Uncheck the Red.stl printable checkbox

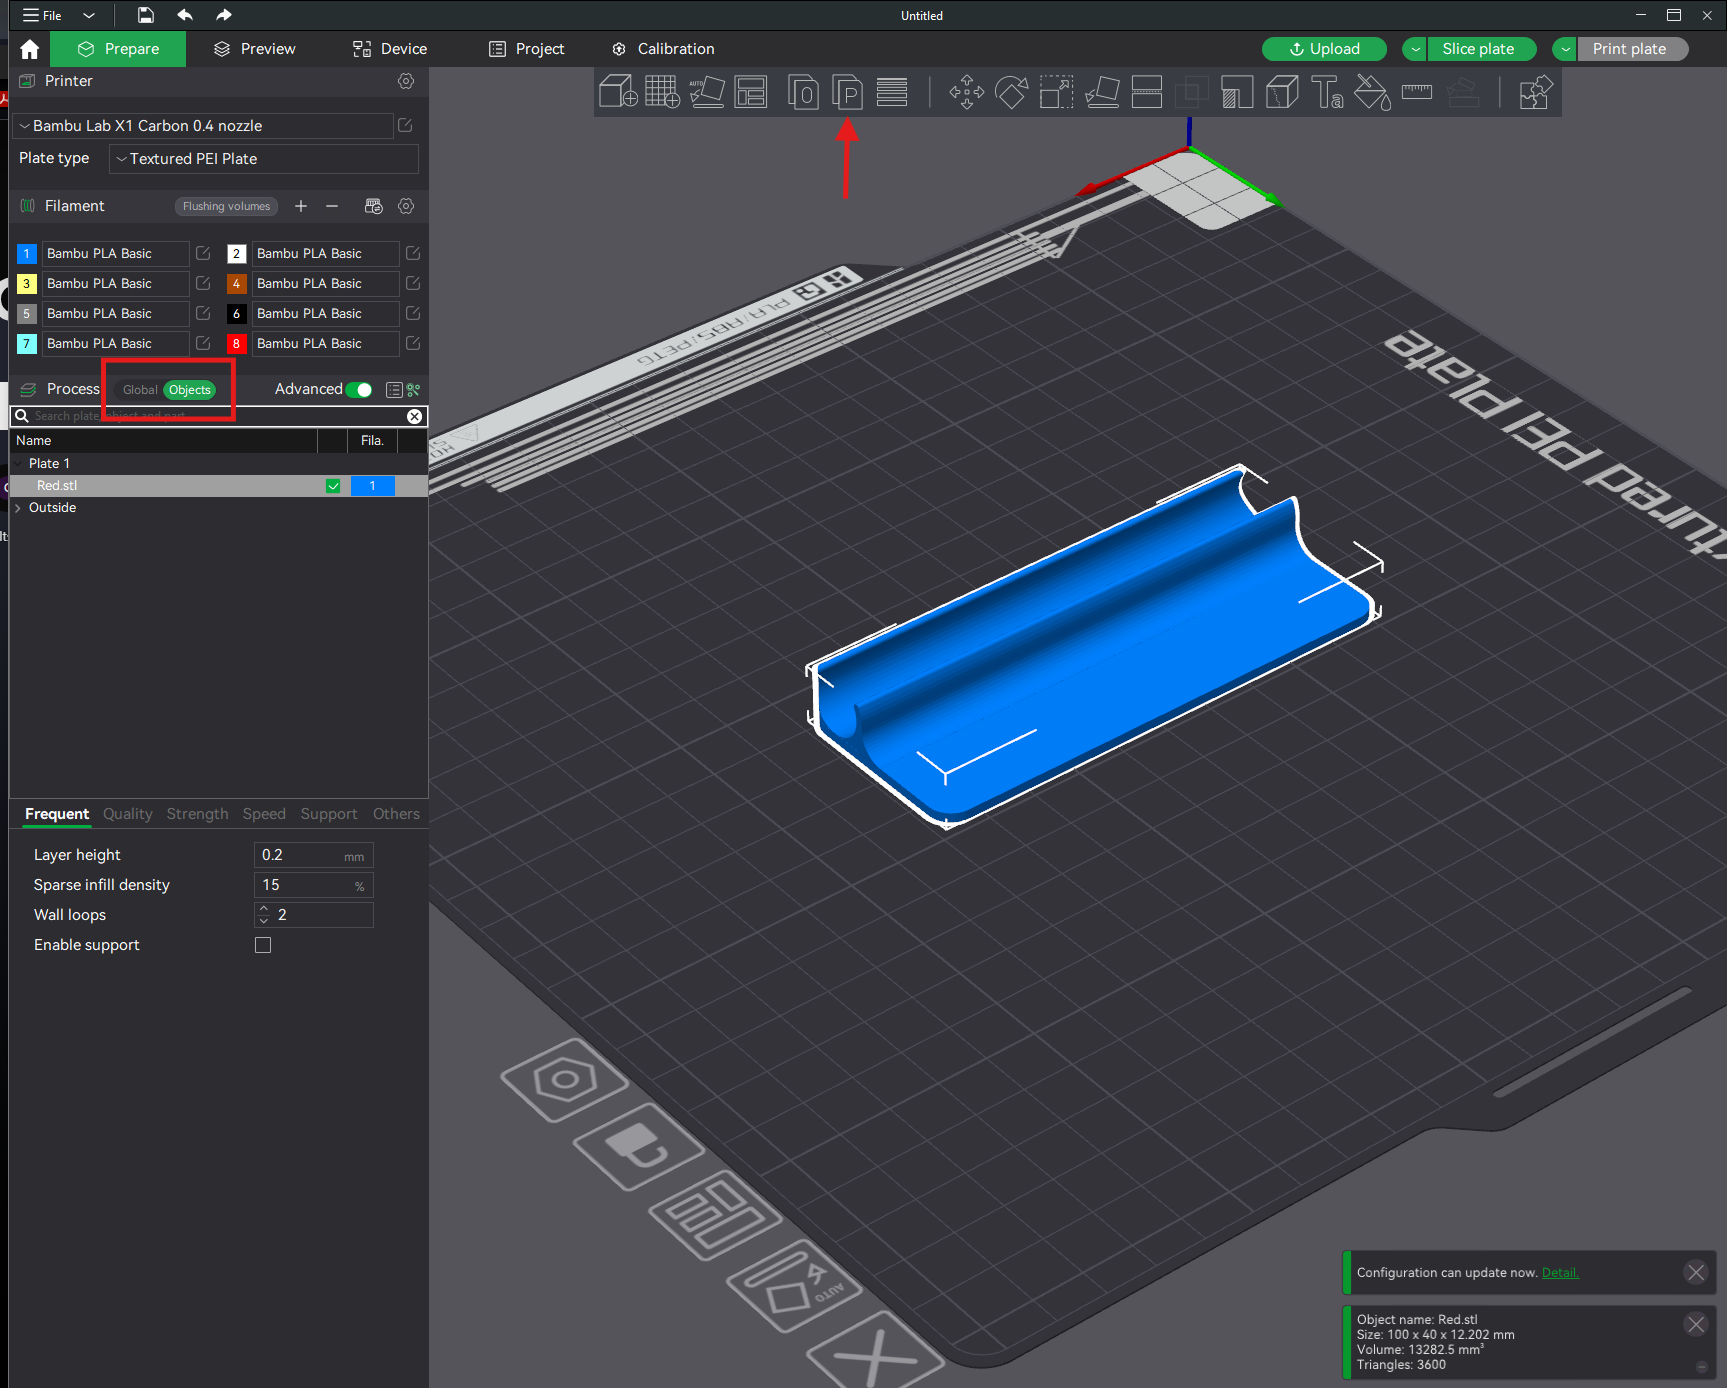[x=333, y=486]
